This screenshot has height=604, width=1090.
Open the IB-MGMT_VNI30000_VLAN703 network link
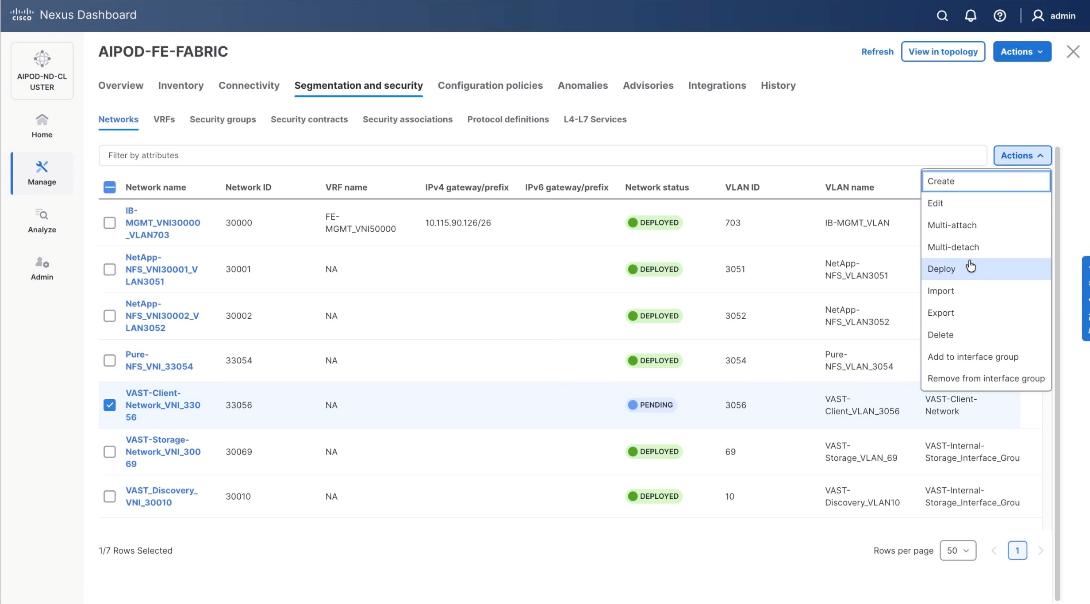pos(162,223)
